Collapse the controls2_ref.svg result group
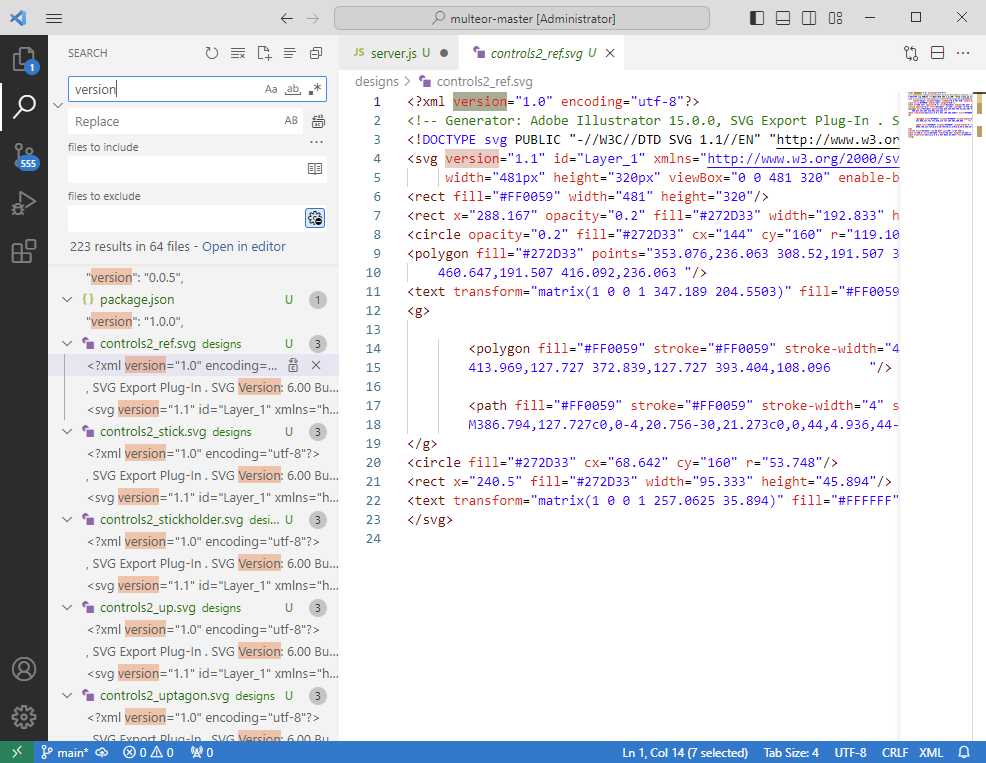This screenshot has width=986, height=763. click(x=67, y=343)
